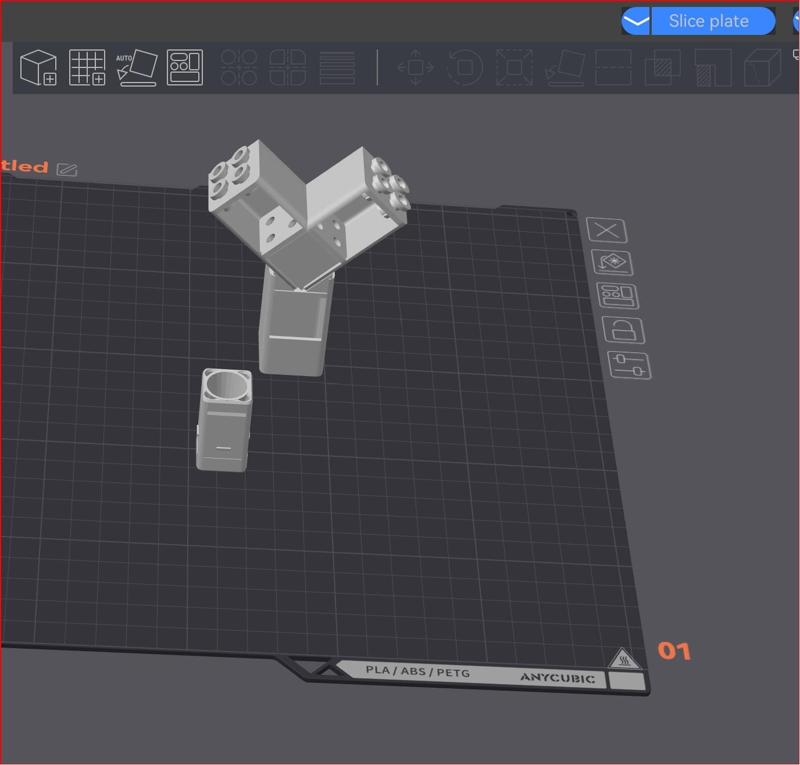Choose the Lay on face tool

click(564, 67)
